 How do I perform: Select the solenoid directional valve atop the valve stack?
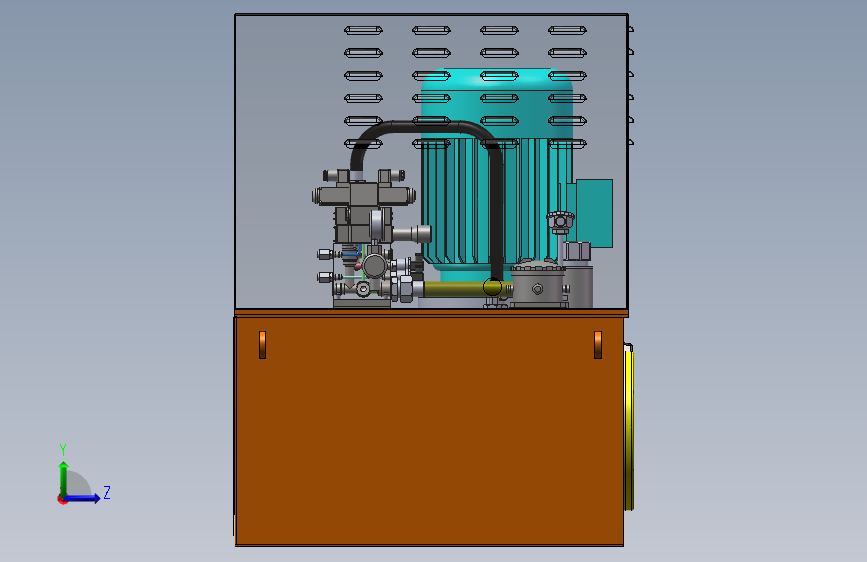(x=364, y=194)
